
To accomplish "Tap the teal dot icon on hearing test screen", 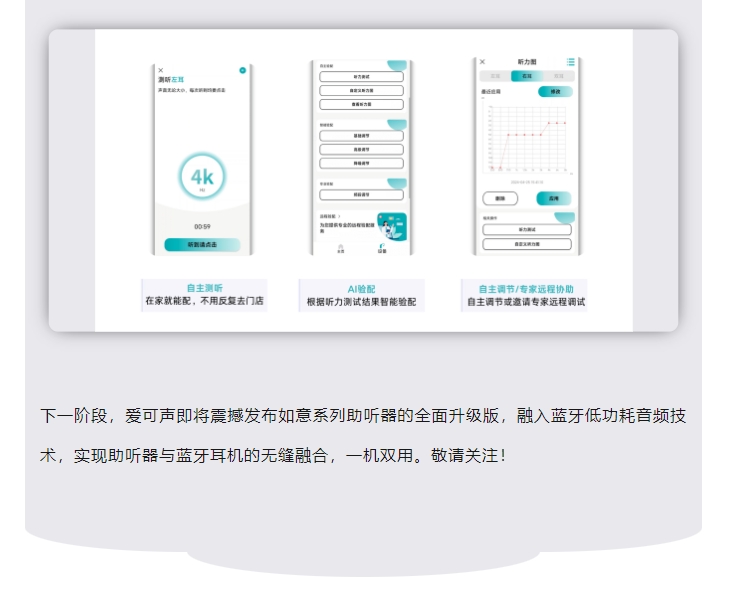I will [x=242, y=70].
